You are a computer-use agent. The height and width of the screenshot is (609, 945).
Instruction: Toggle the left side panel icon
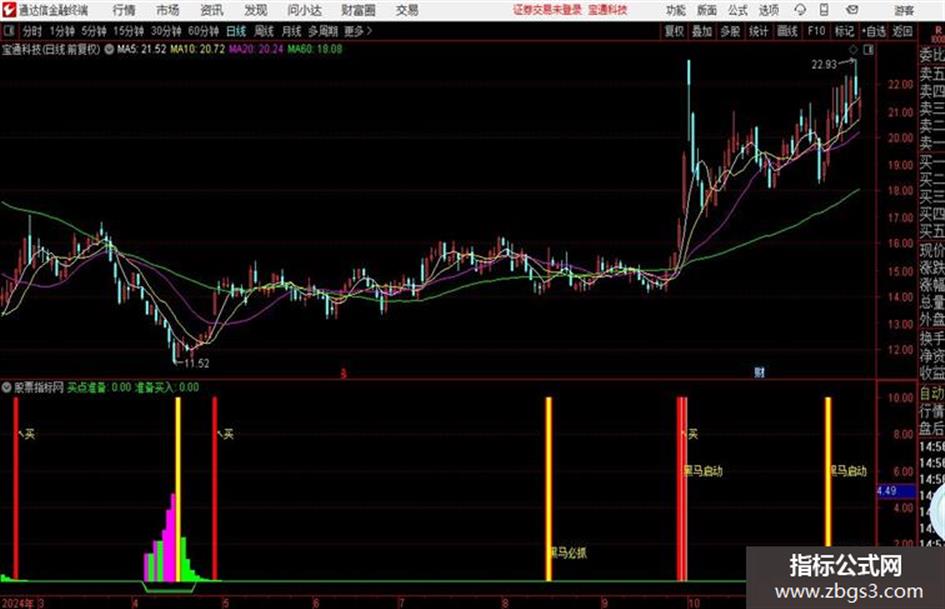tap(9, 31)
